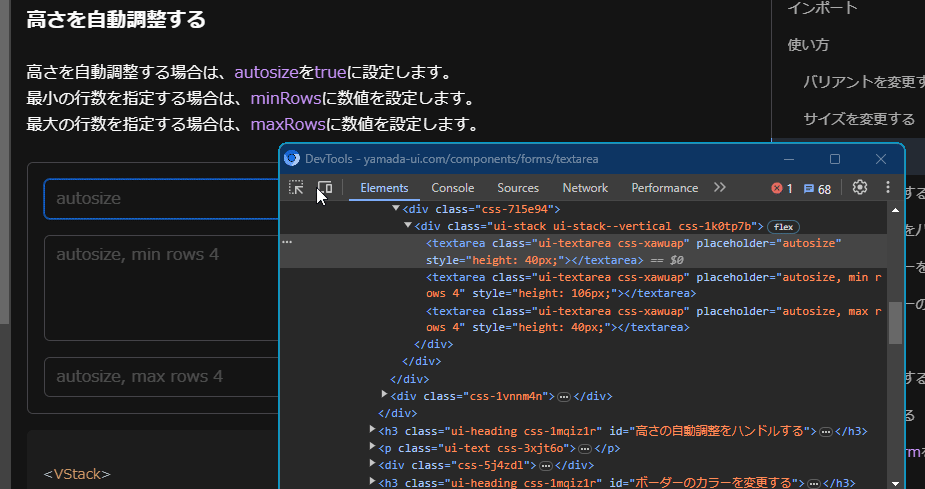Expand the h3 ボーダーのカラーを変更する node

tap(372, 480)
